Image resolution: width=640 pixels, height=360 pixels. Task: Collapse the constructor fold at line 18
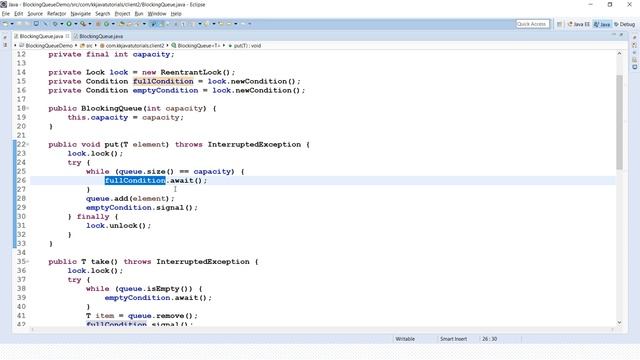pyautogui.click(x=28, y=108)
